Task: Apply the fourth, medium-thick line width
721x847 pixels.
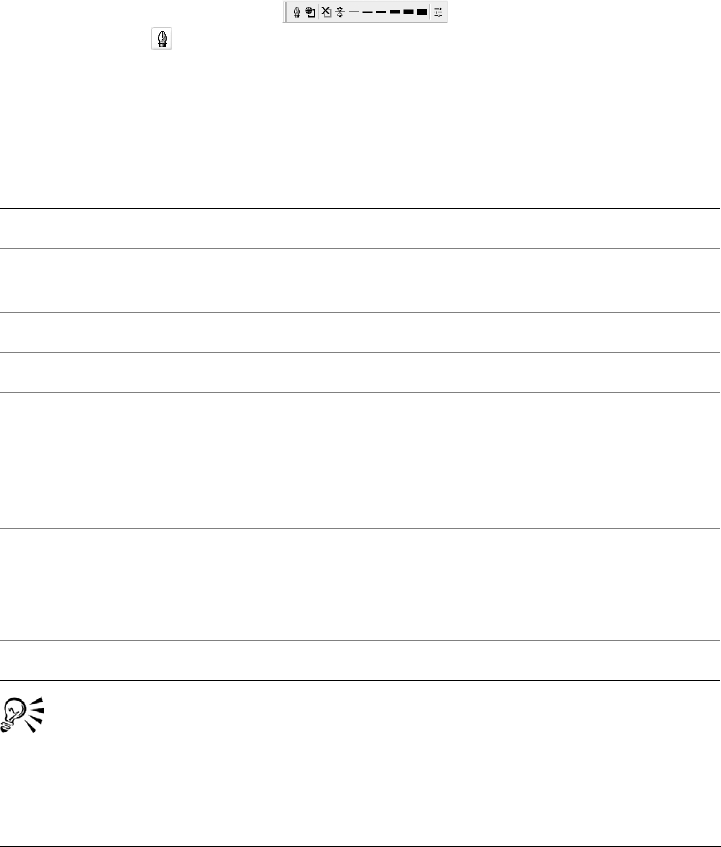Action: coord(395,12)
